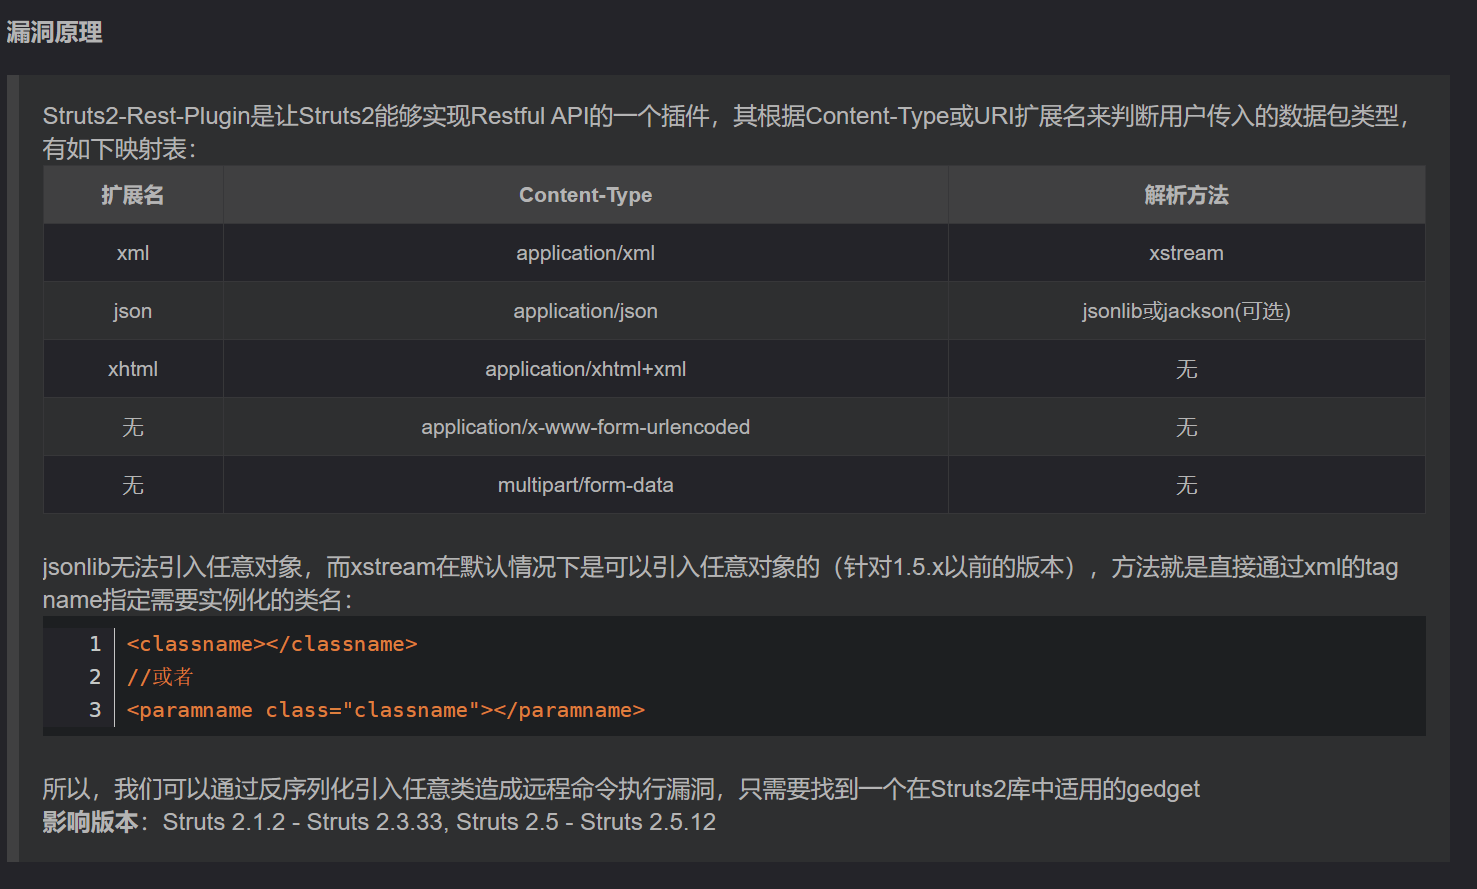The image size is (1477, 889).
Task: Click the jsonlib或jackson(可选) cell
Action: click(x=1186, y=311)
